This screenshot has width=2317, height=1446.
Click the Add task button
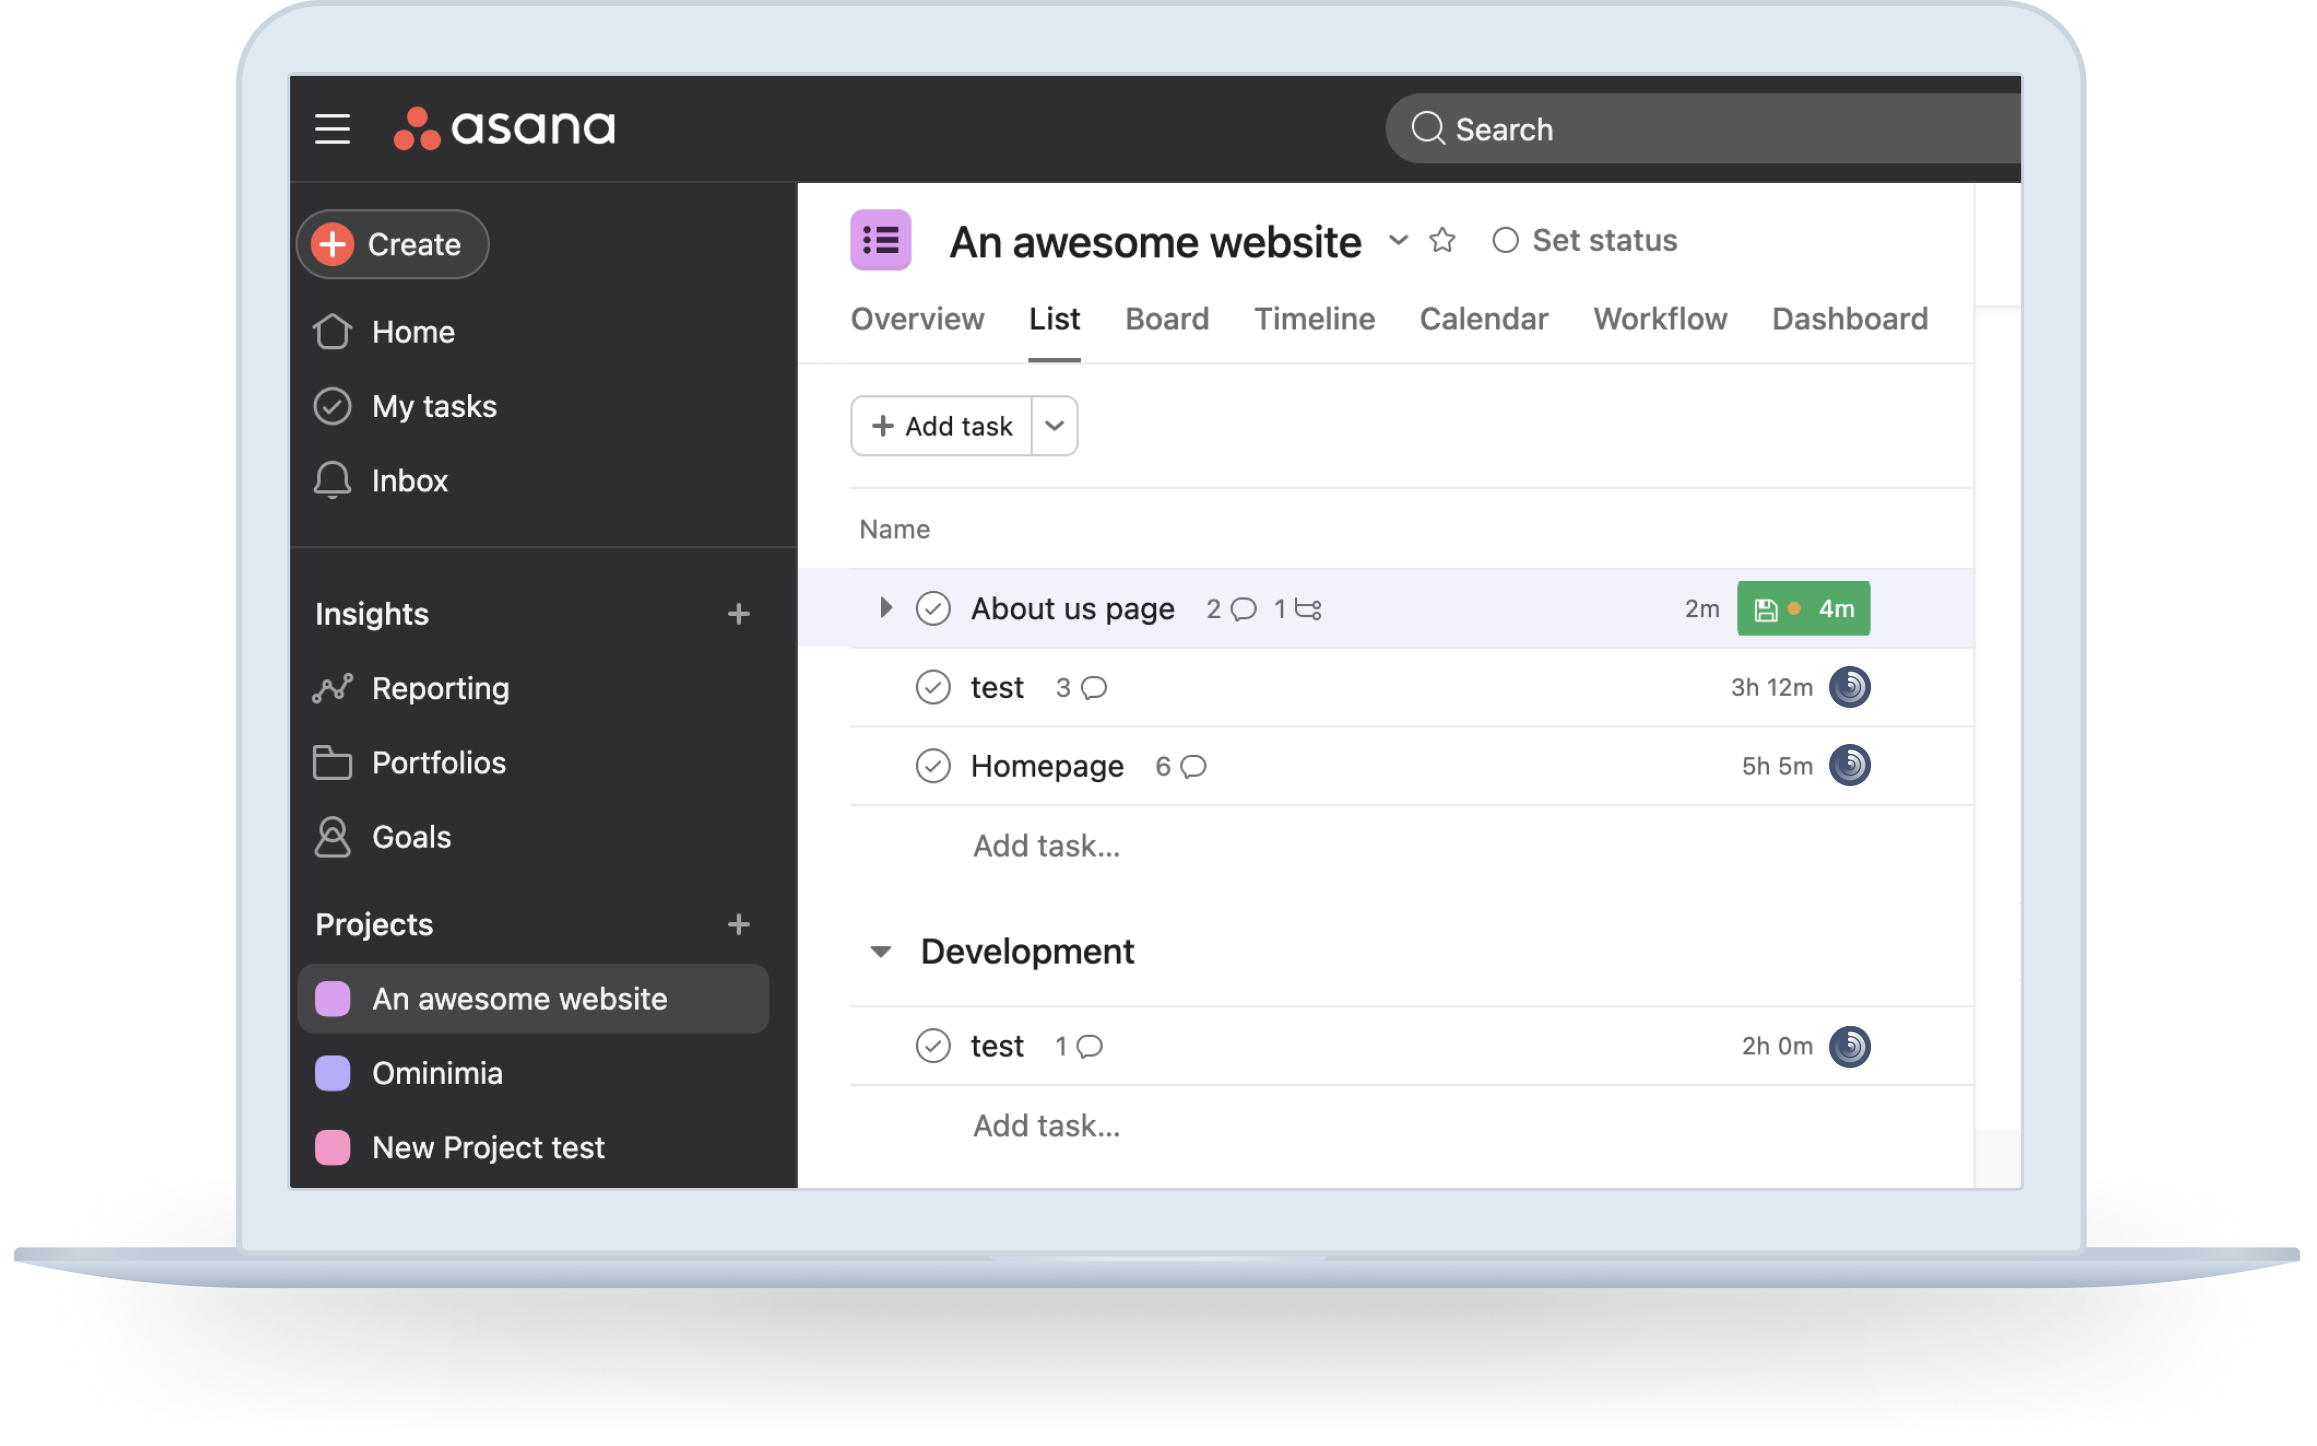(942, 426)
